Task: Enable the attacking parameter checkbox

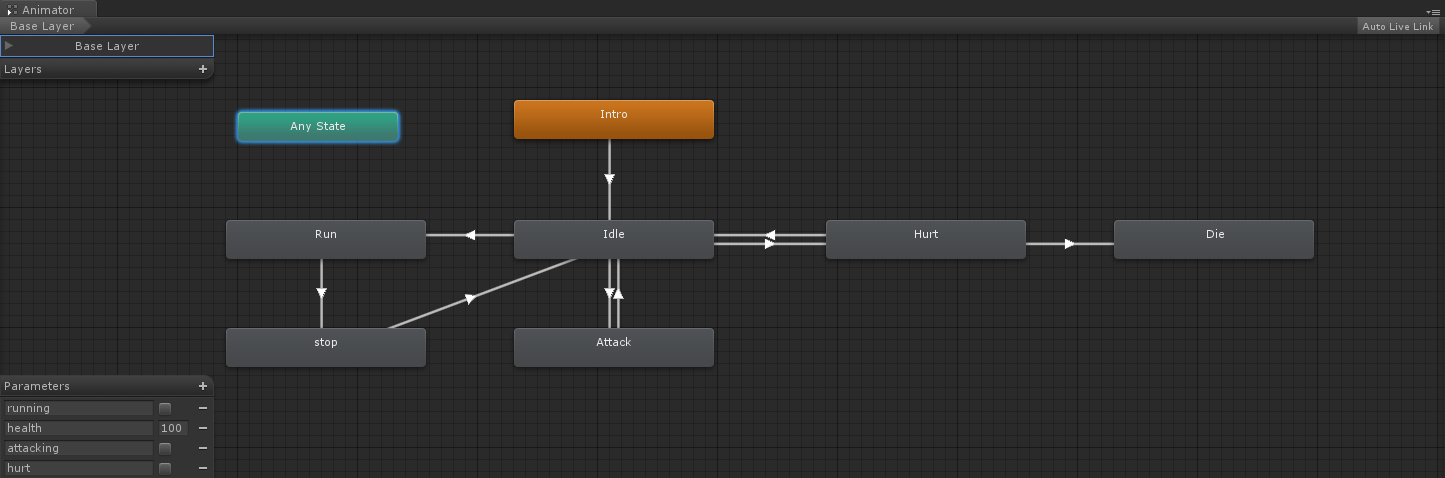Action: point(165,448)
